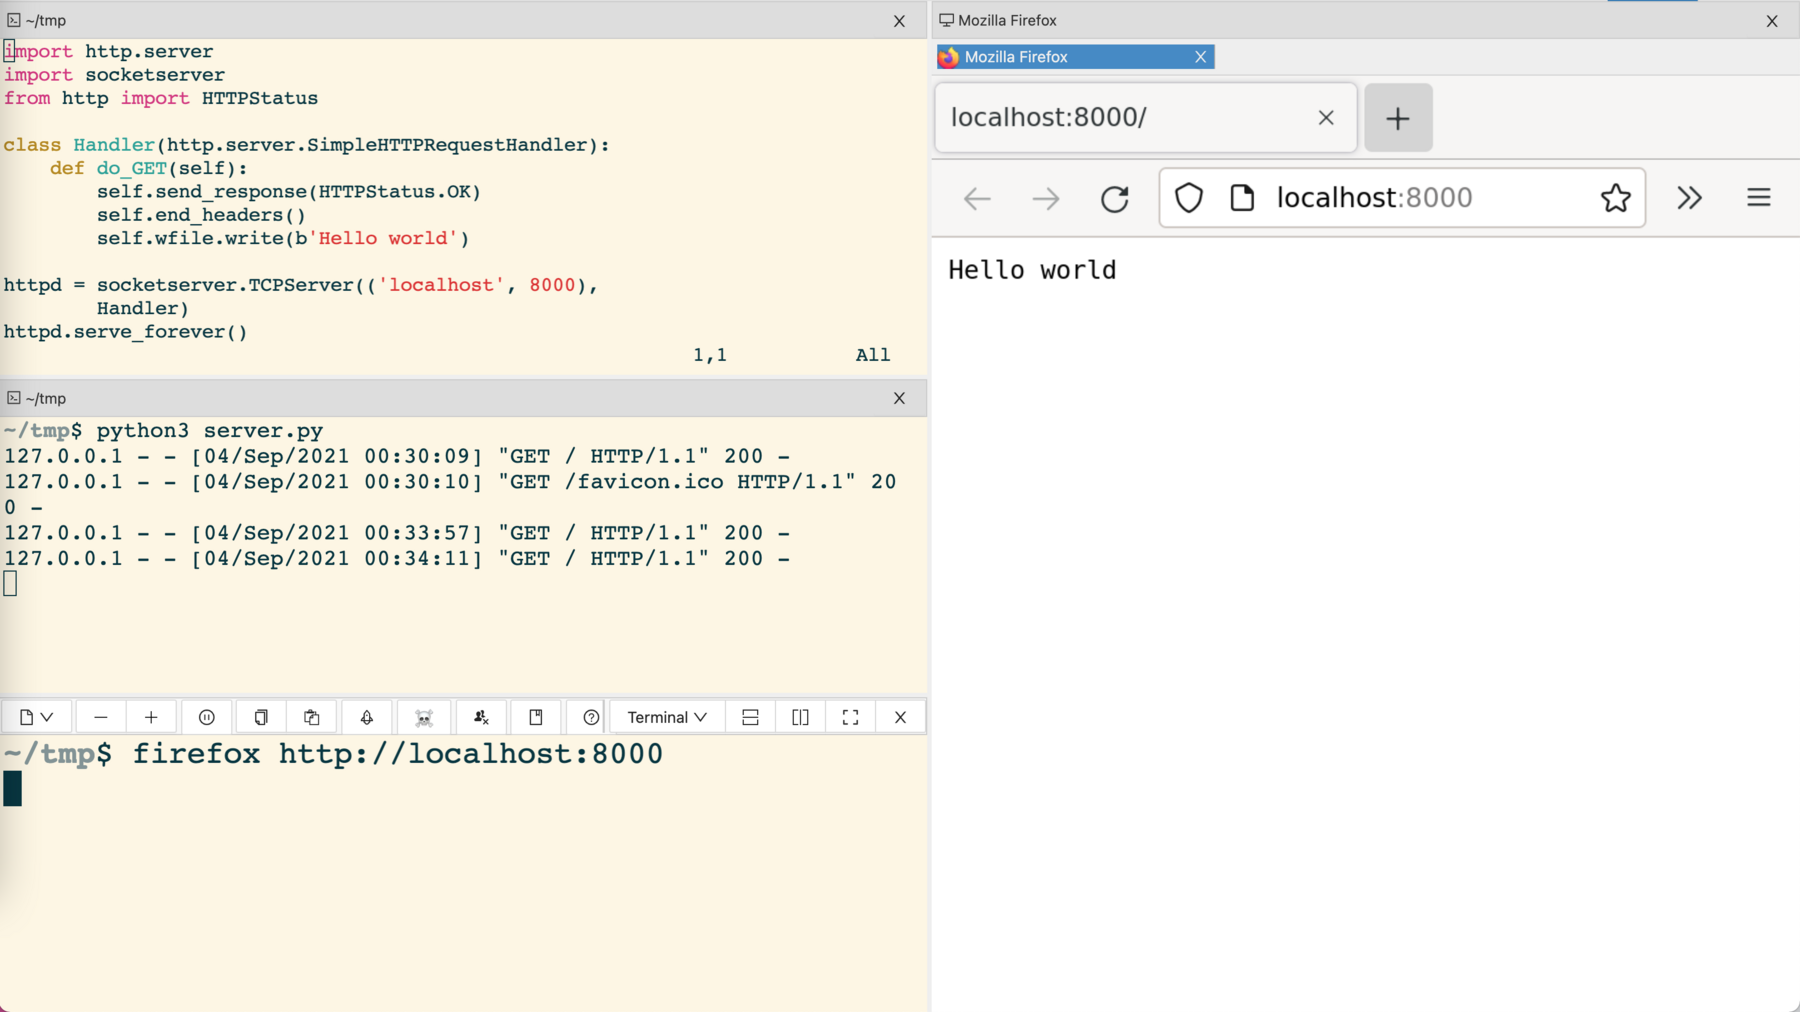Increase the terminal font size

click(151, 716)
